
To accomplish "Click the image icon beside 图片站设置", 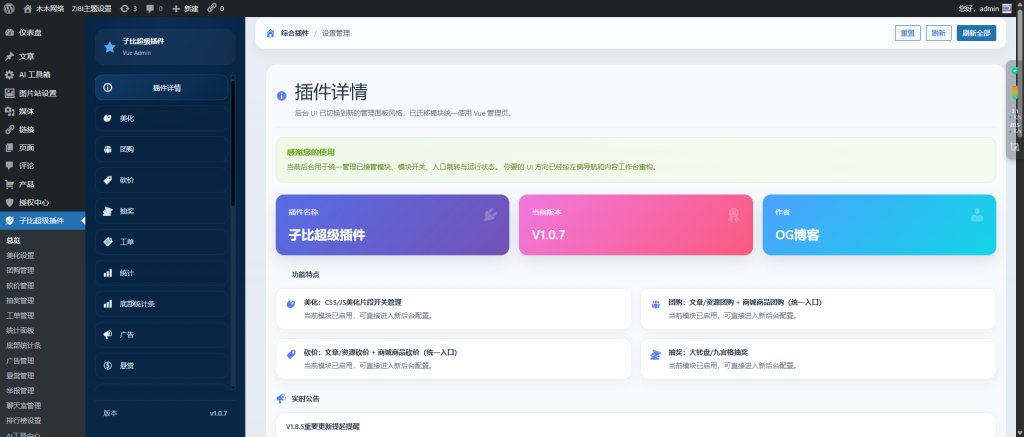I will pyautogui.click(x=9, y=93).
